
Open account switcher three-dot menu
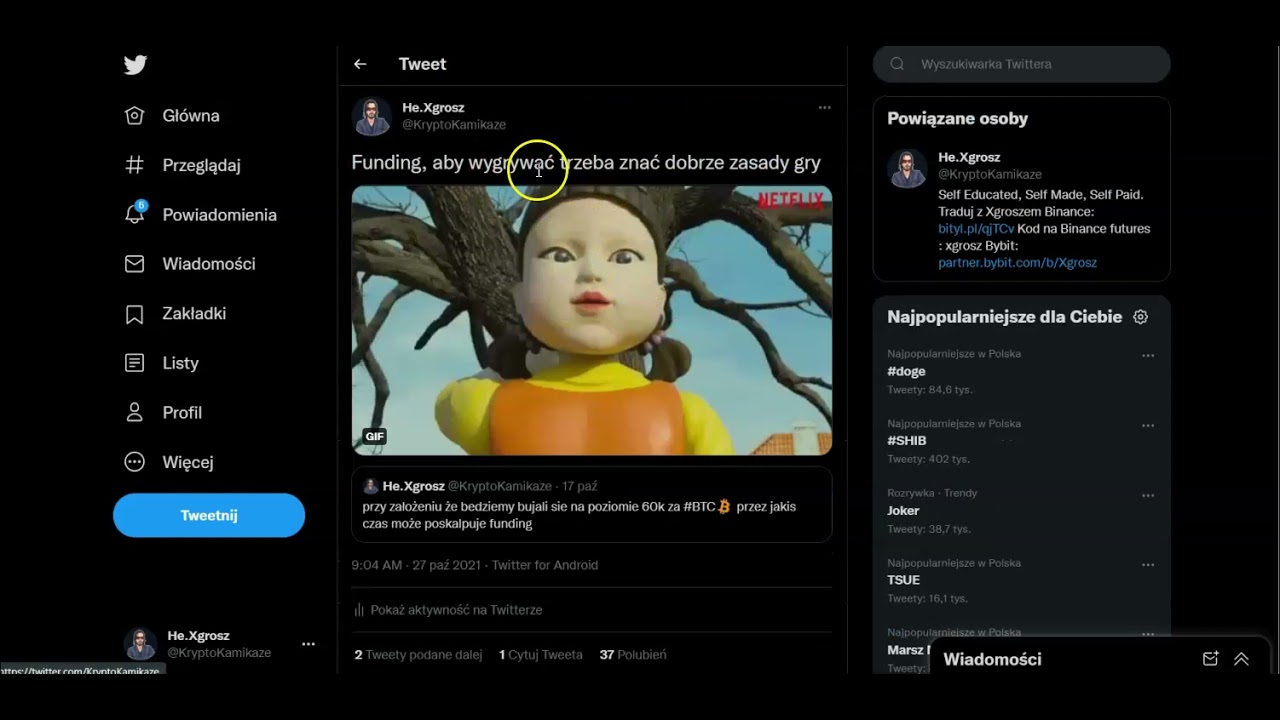[308, 644]
